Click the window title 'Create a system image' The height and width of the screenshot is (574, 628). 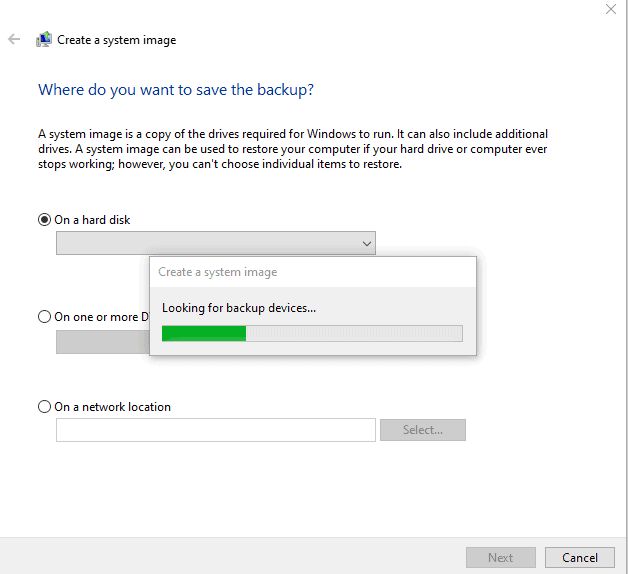[117, 40]
